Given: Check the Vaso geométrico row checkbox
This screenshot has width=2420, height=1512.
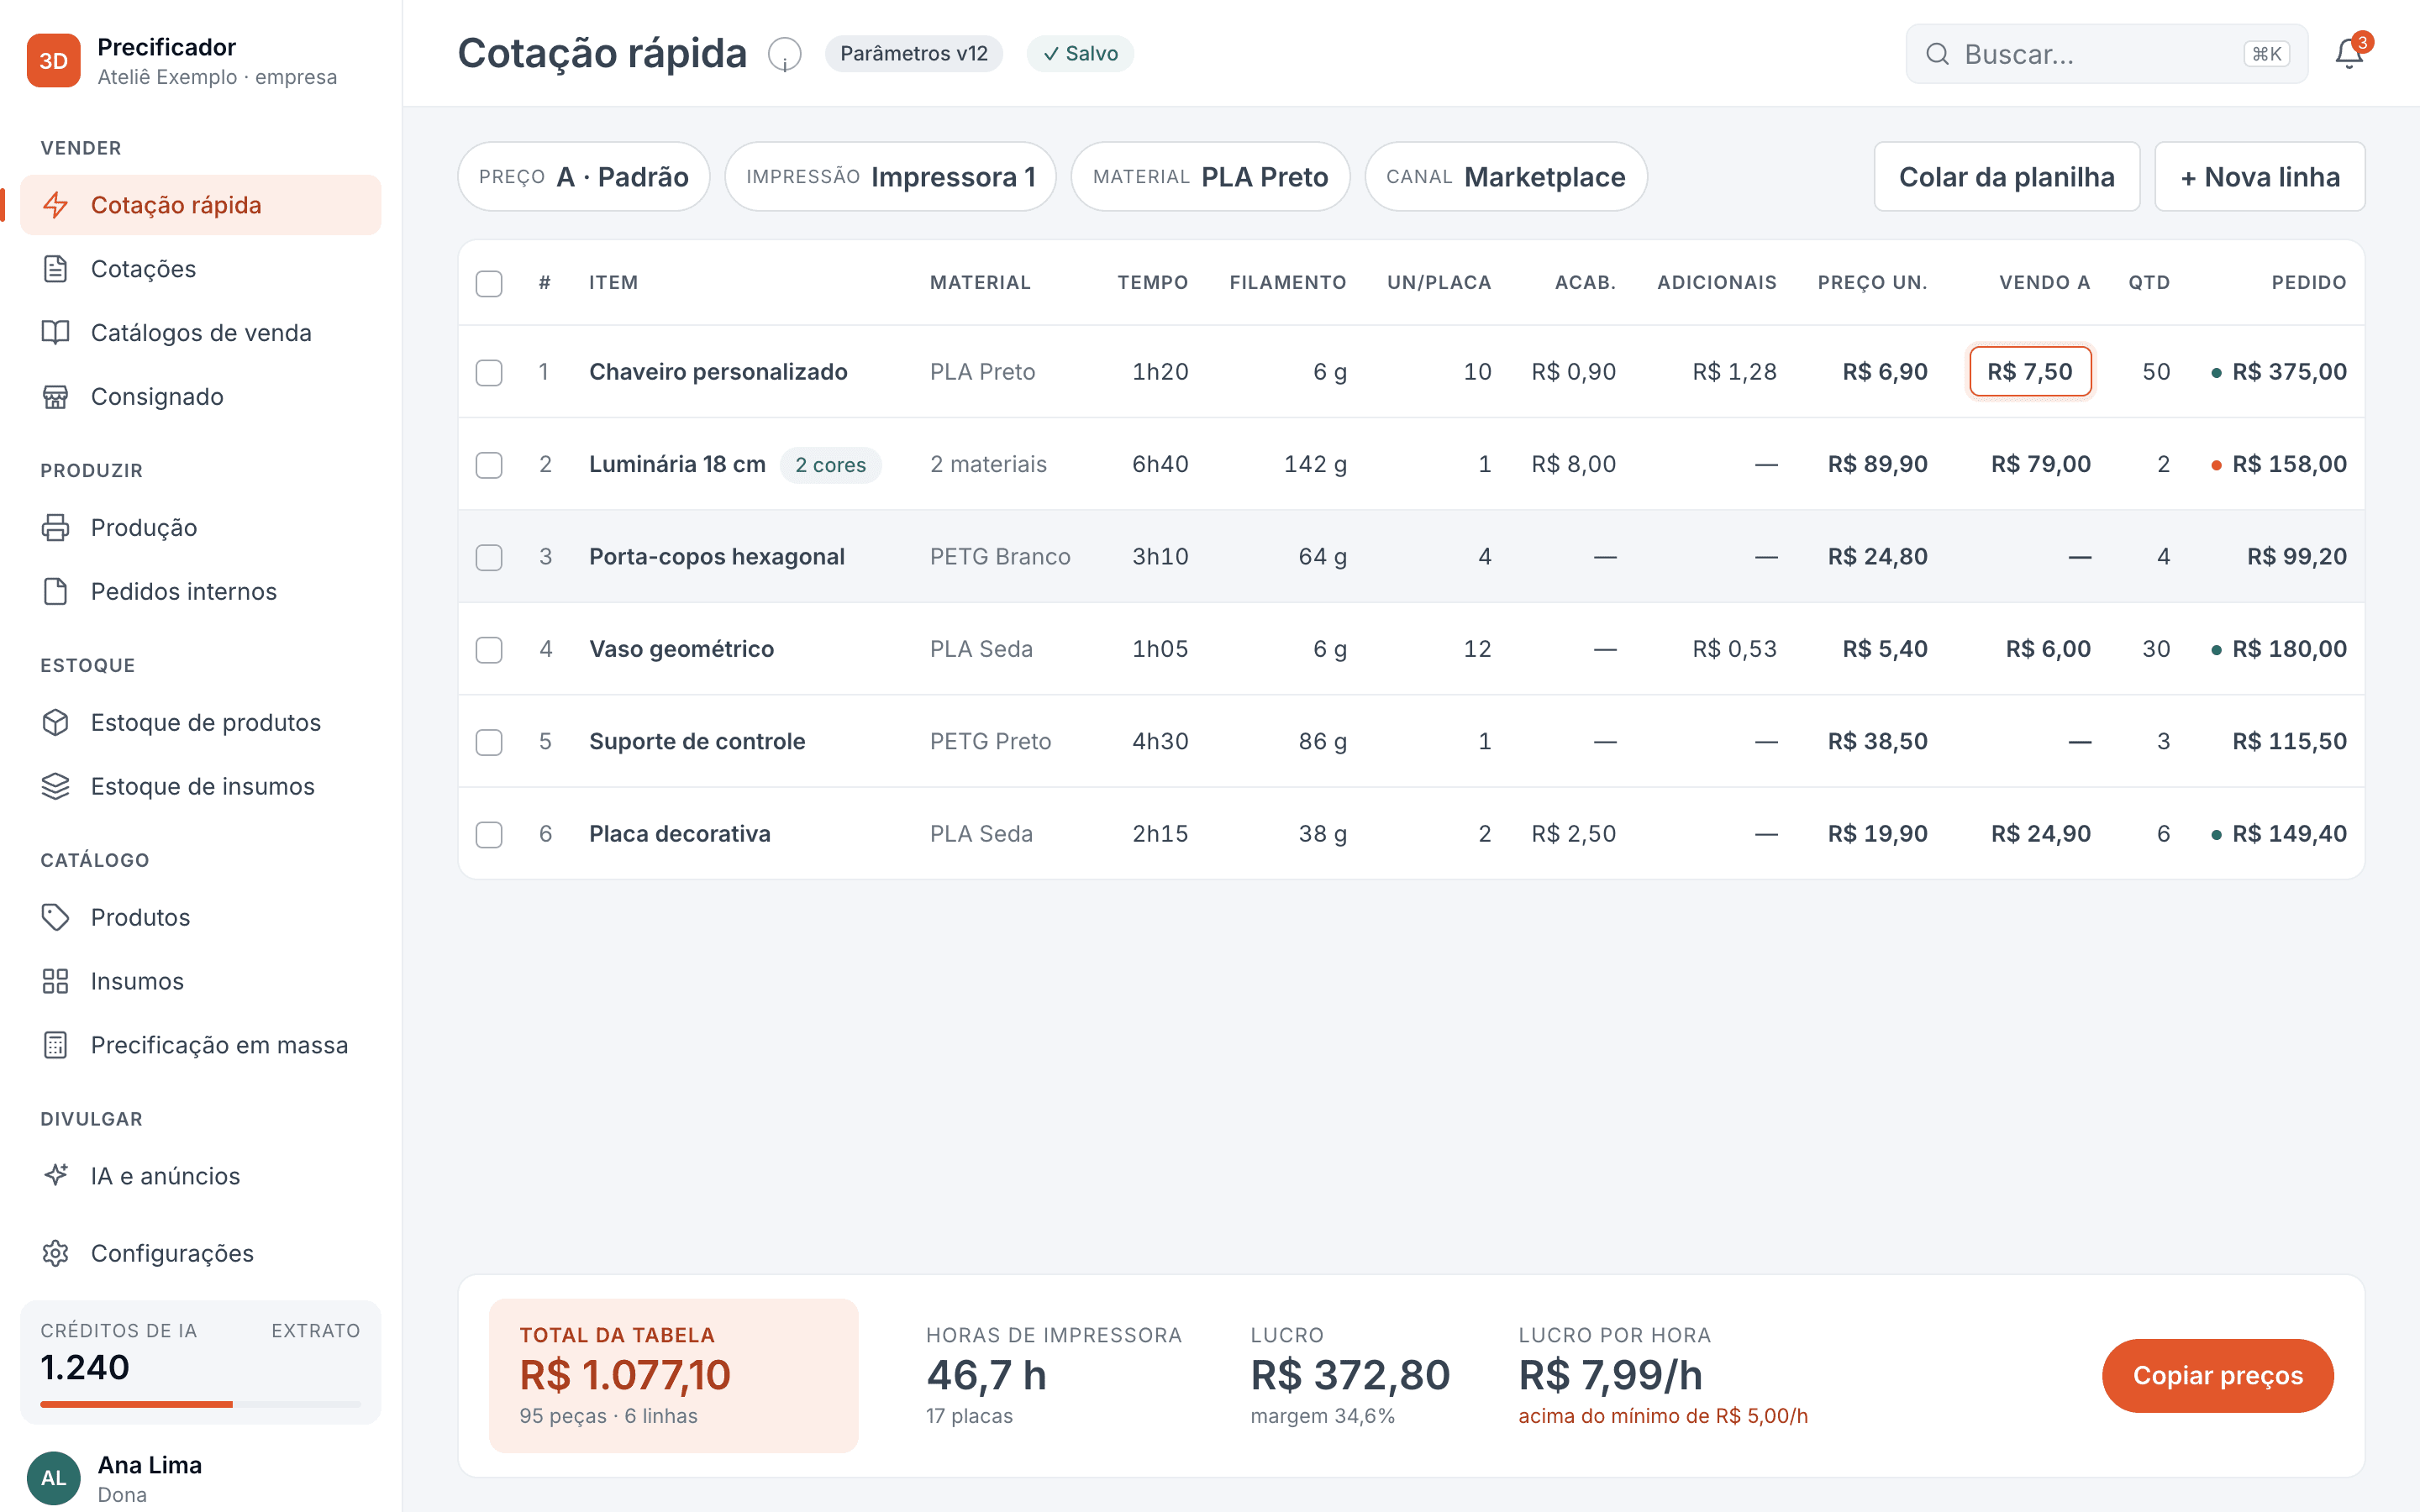Looking at the screenshot, I should coord(489,650).
